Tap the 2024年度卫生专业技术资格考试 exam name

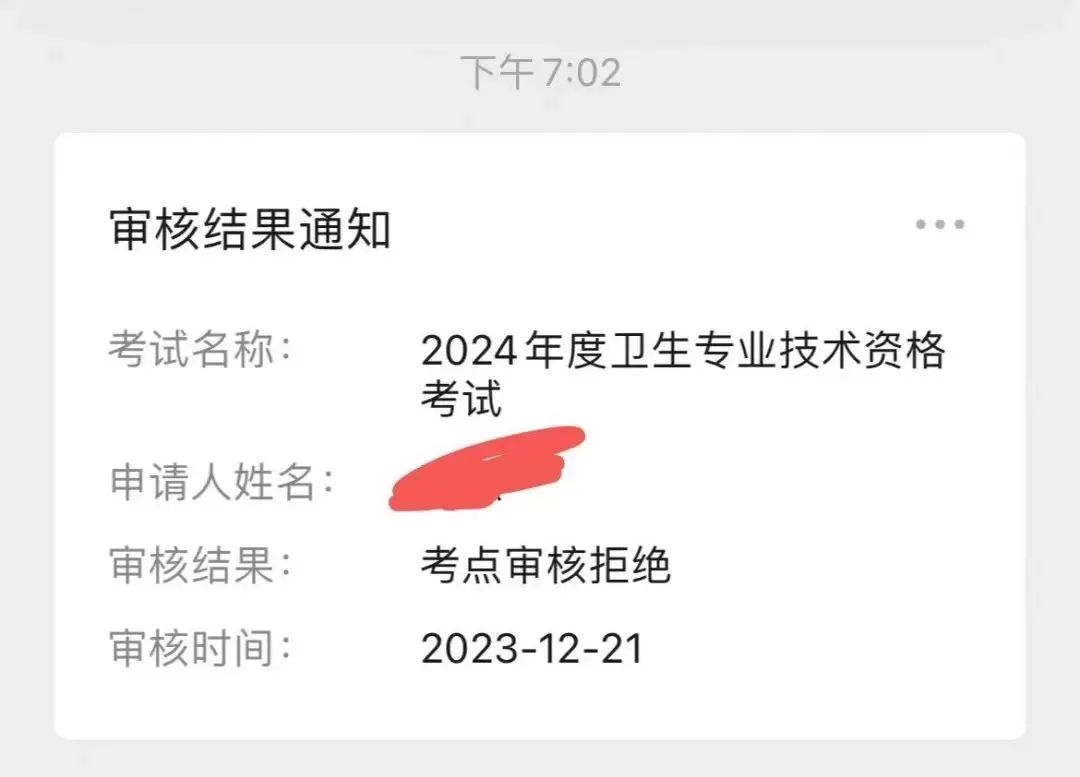click(x=683, y=373)
